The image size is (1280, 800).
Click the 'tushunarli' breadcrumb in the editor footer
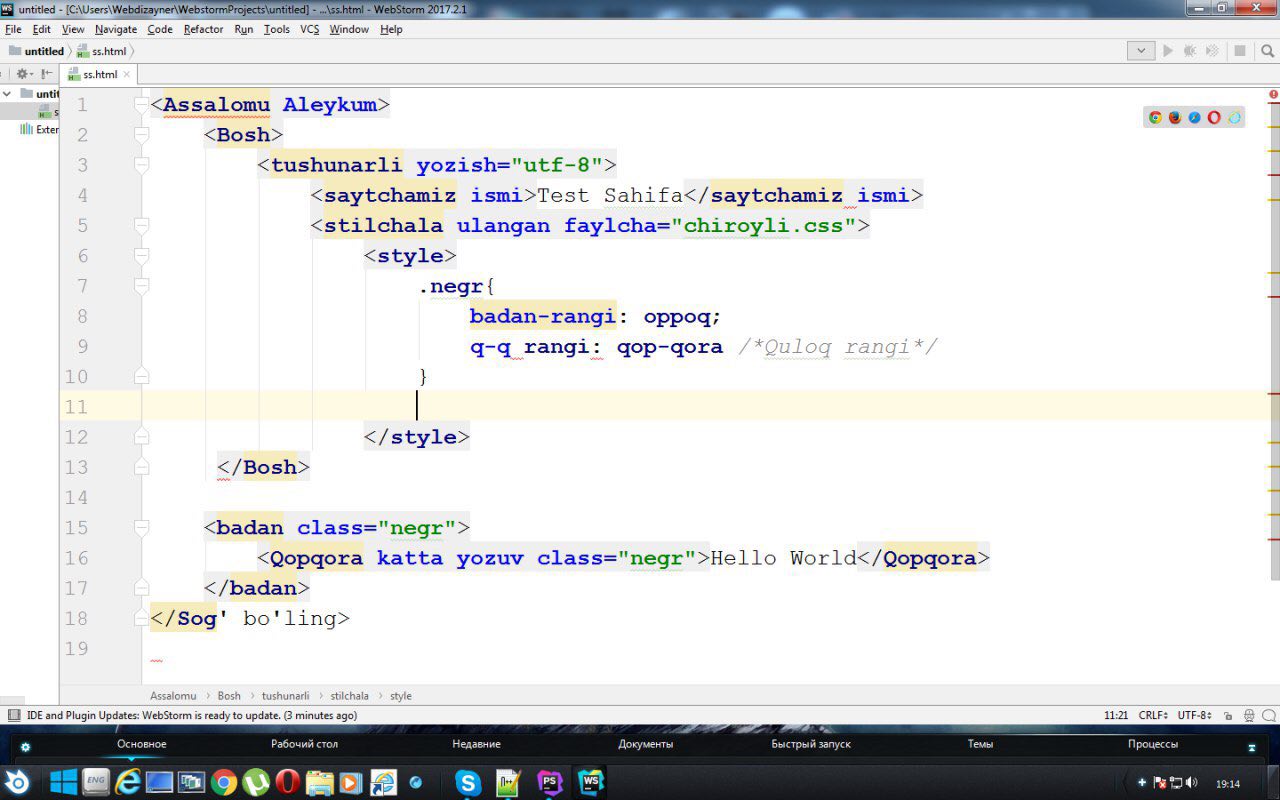point(285,695)
